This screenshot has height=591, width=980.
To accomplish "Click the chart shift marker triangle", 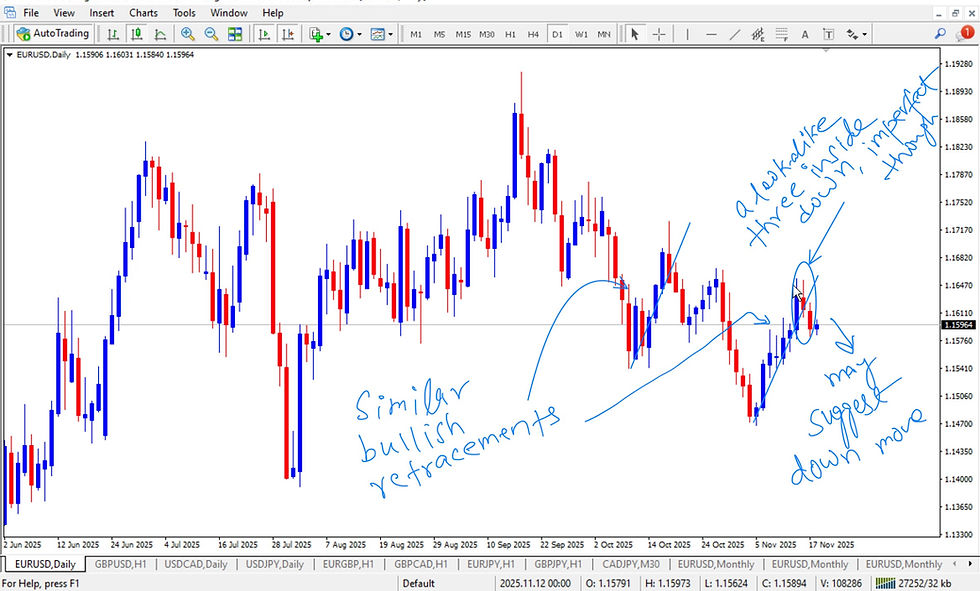I will tap(826, 50).
